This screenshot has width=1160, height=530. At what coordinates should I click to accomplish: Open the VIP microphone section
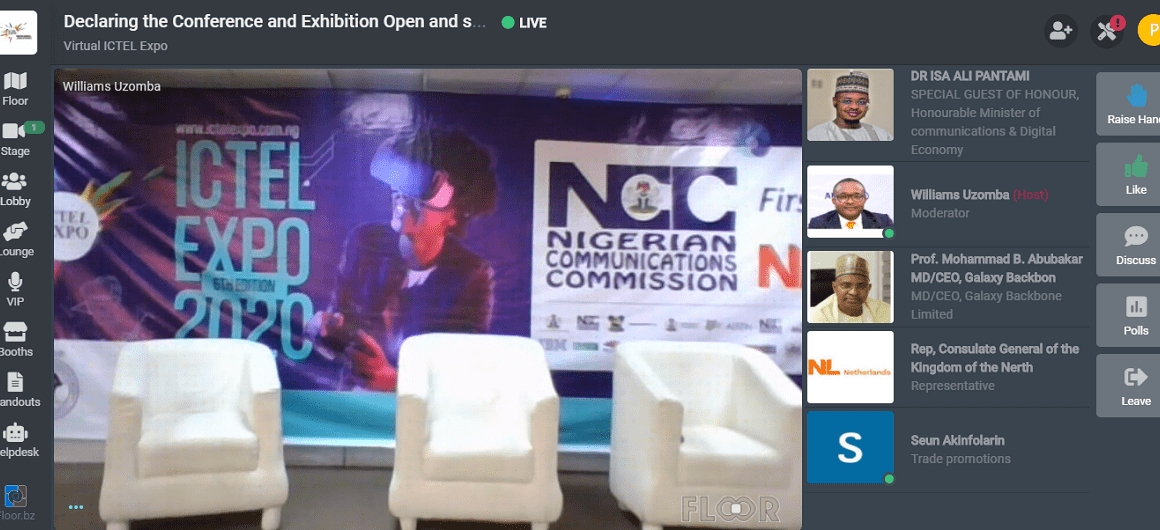[15, 288]
